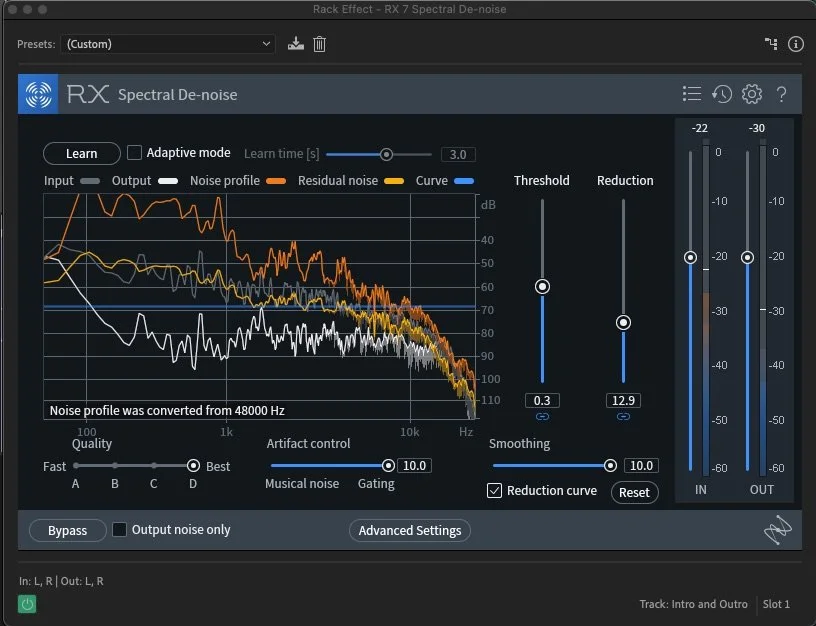Viewport: 816px width, 626px height.
Task: Click the Output legend white swatch
Action: pos(168,181)
